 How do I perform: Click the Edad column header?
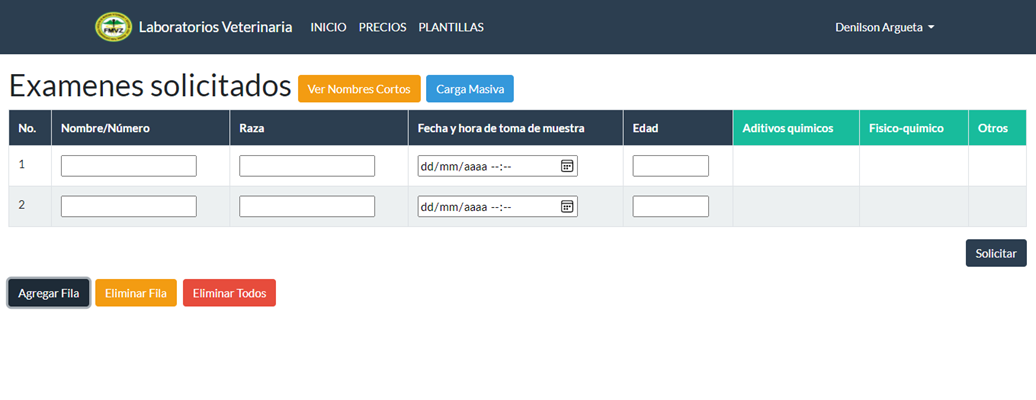[x=678, y=128]
